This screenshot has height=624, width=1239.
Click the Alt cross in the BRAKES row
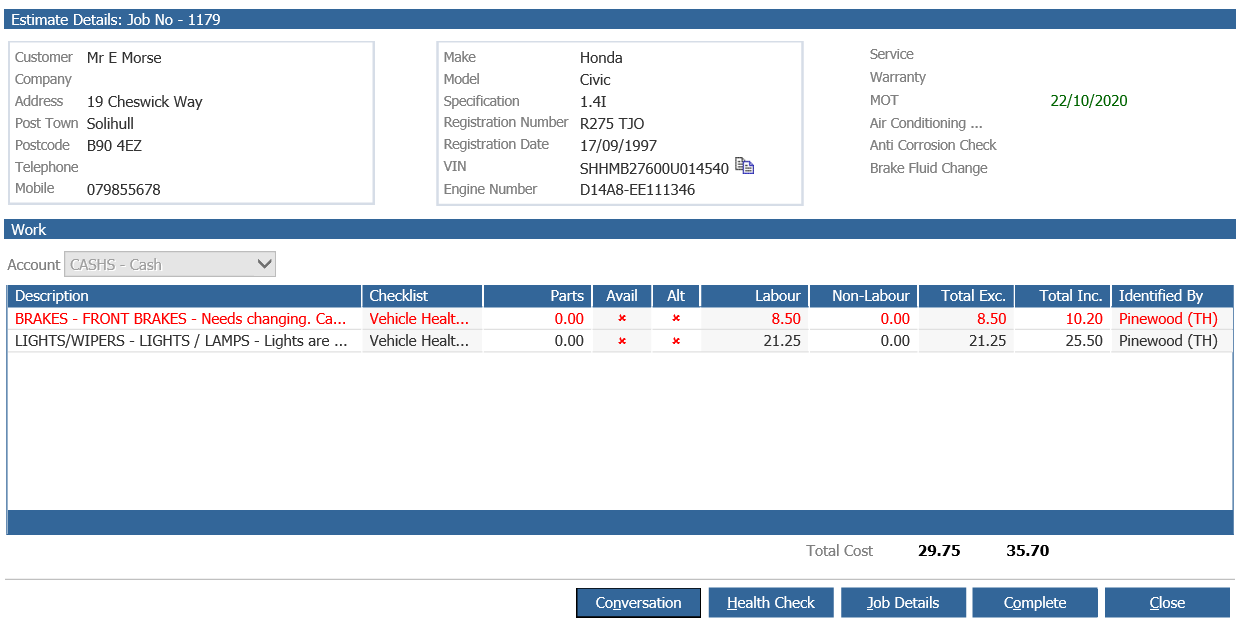point(676,318)
